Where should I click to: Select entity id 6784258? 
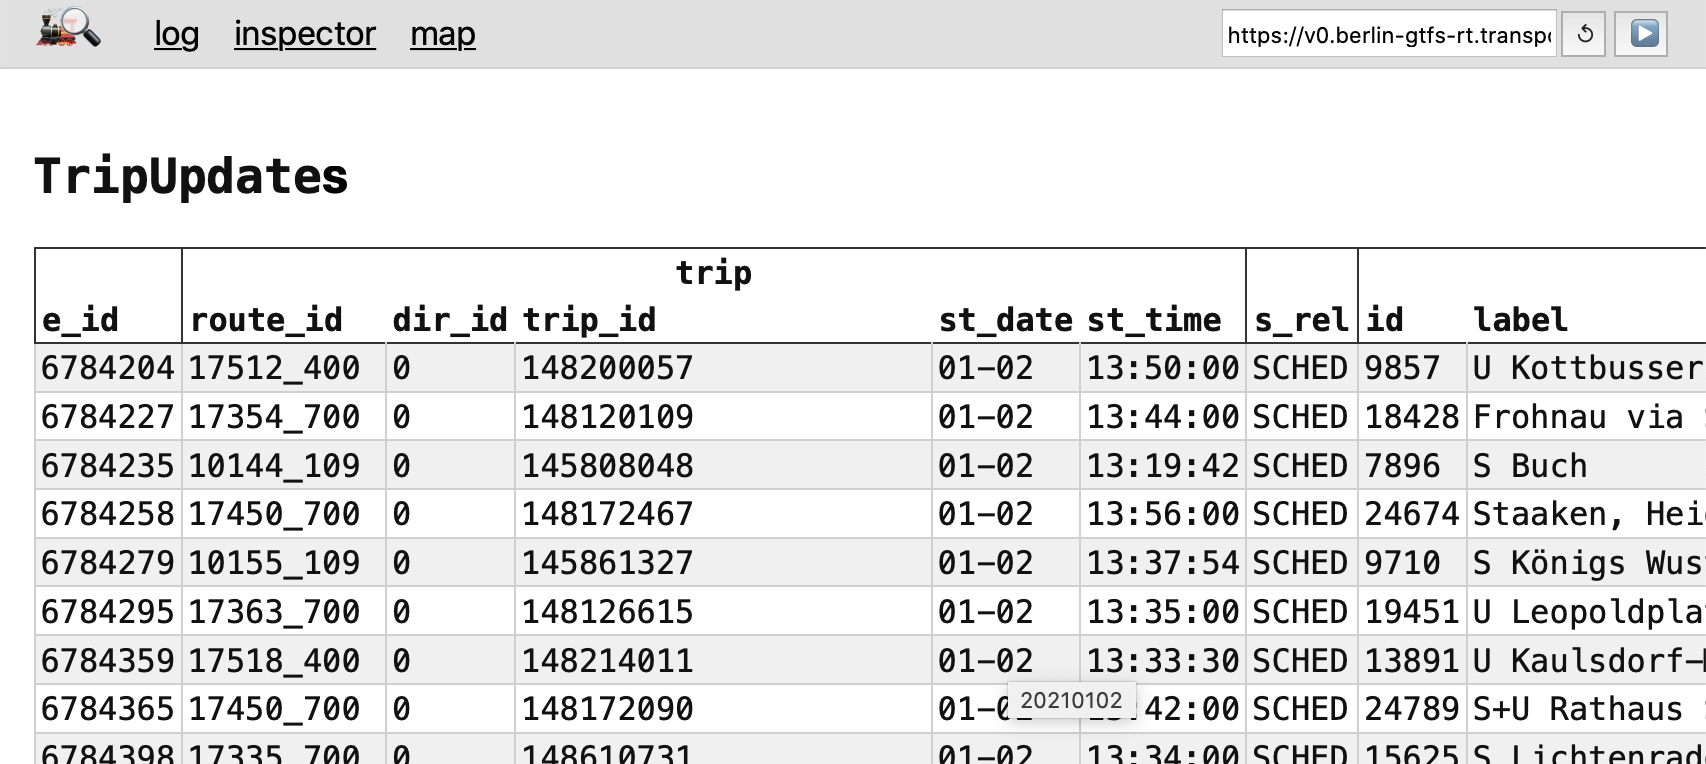108,514
